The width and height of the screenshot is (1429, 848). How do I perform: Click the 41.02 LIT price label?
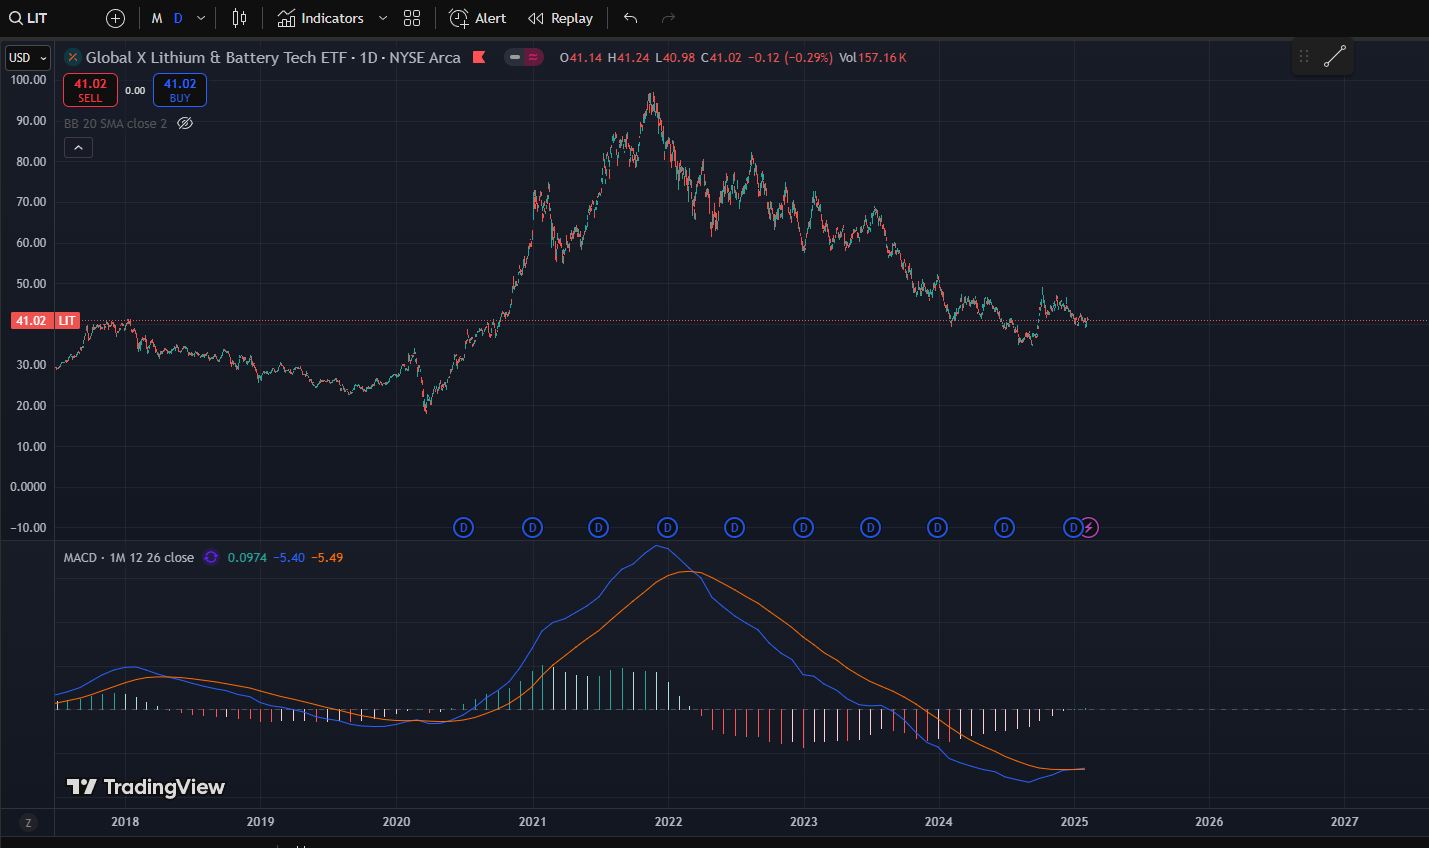45,321
